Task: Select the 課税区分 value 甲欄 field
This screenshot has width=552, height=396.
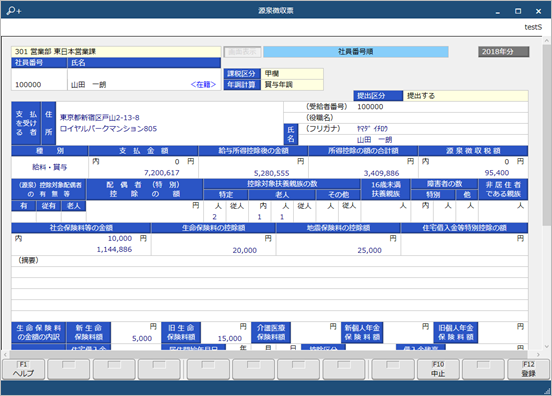Action: tap(292, 74)
